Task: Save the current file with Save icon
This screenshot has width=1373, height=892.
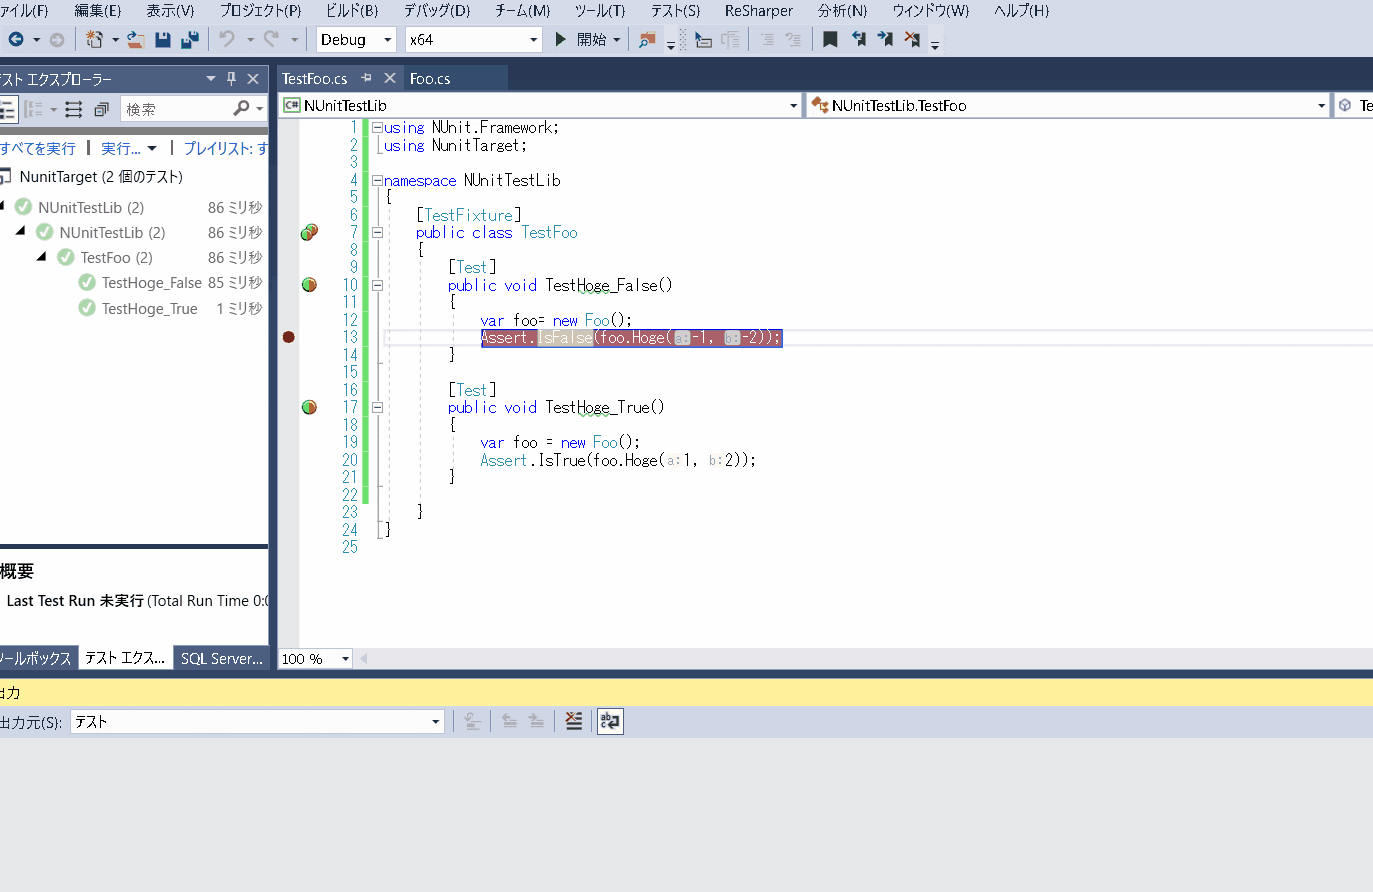Action: click(x=163, y=40)
